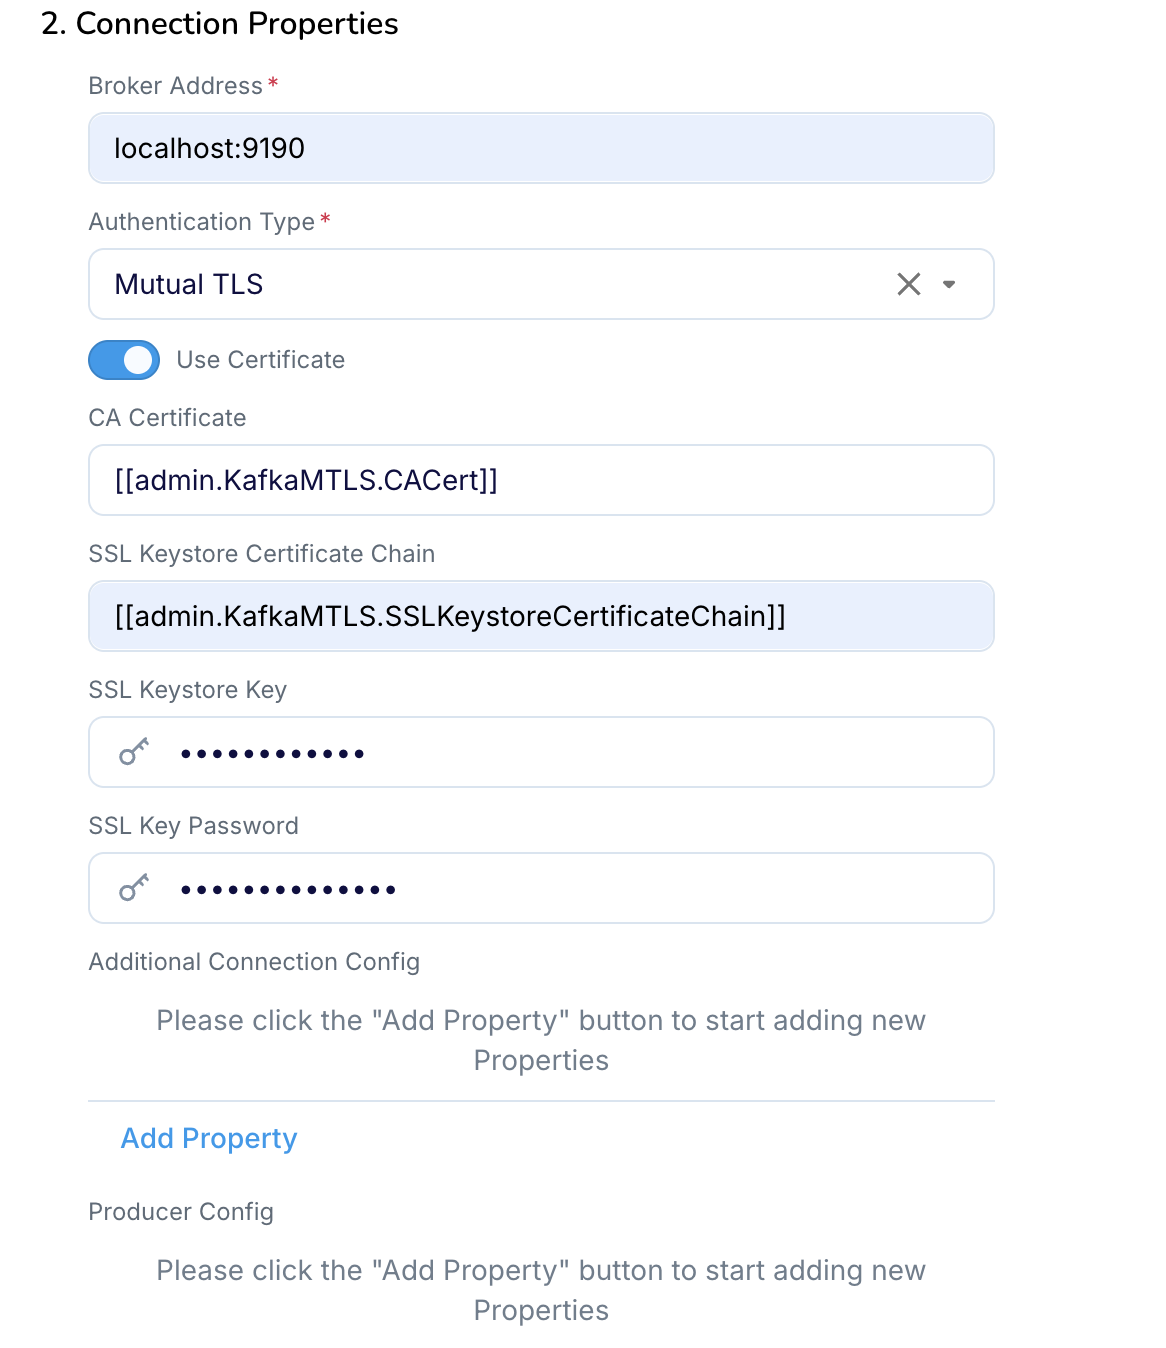The height and width of the screenshot is (1348, 1166).
Task: Toggle the Use Certificate switch off
Action: (124, 360)
